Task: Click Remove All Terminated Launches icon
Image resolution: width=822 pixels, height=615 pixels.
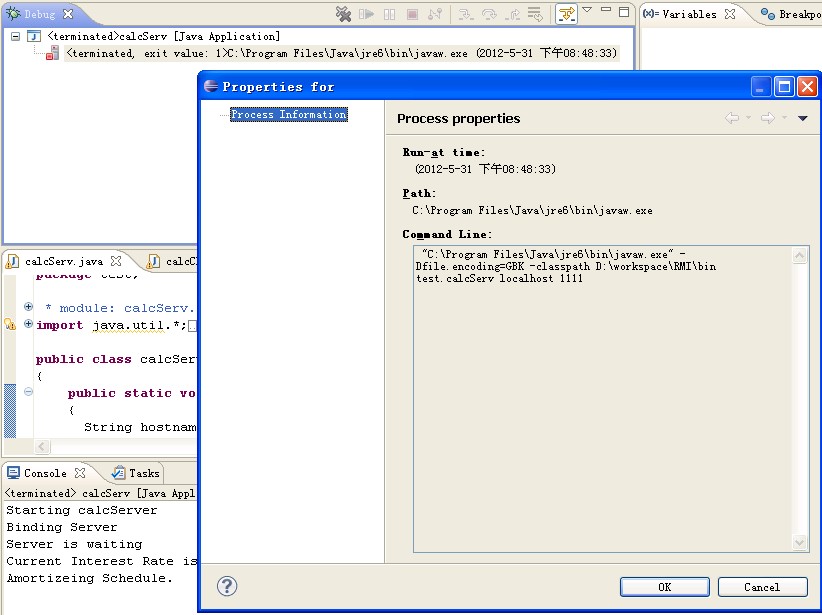Action: (343, 14)
